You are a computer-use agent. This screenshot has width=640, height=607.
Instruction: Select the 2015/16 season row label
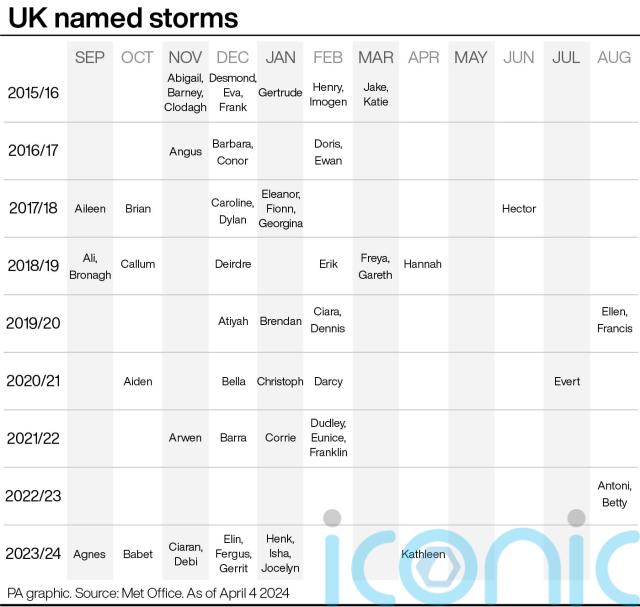[33, 93]
